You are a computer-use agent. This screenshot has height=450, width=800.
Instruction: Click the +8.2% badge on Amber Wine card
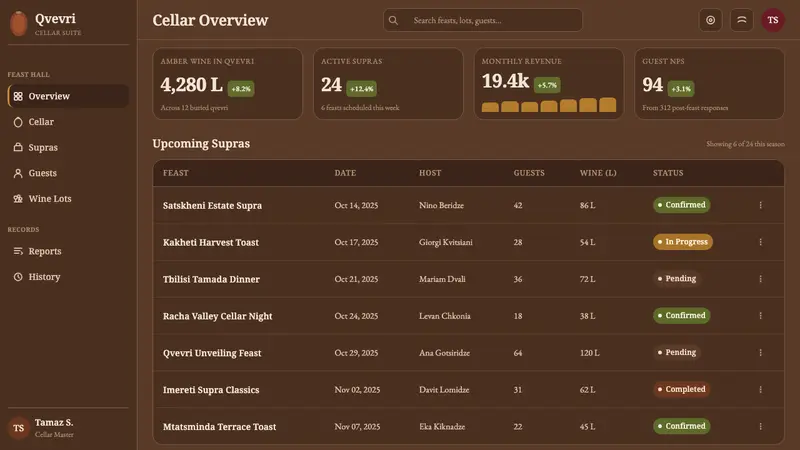point(241,89)
